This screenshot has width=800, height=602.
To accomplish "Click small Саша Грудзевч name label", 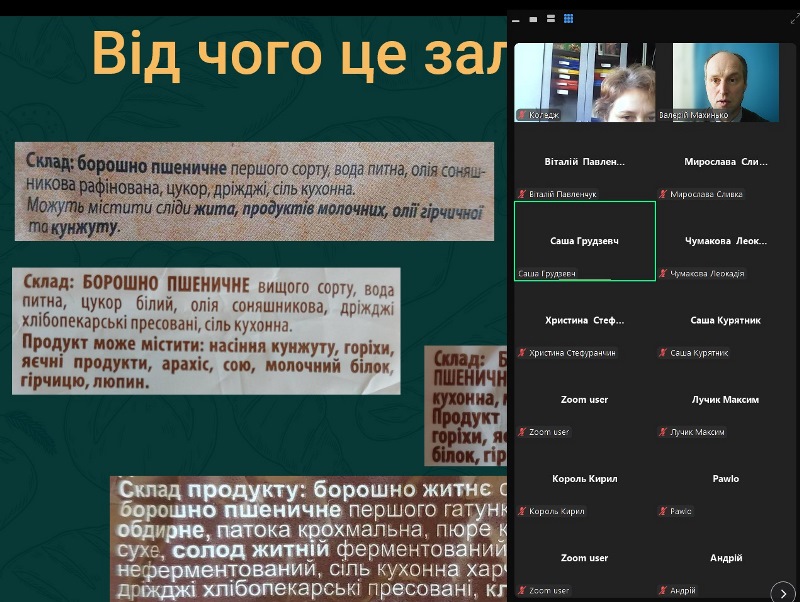I will 546,273.
